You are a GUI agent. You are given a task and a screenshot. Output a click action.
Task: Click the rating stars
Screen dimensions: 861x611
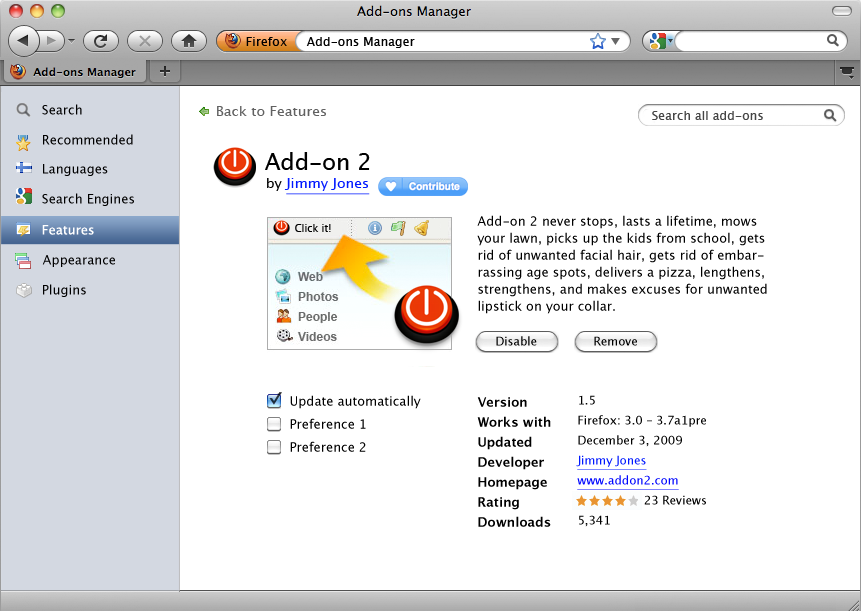coord(607,501)
